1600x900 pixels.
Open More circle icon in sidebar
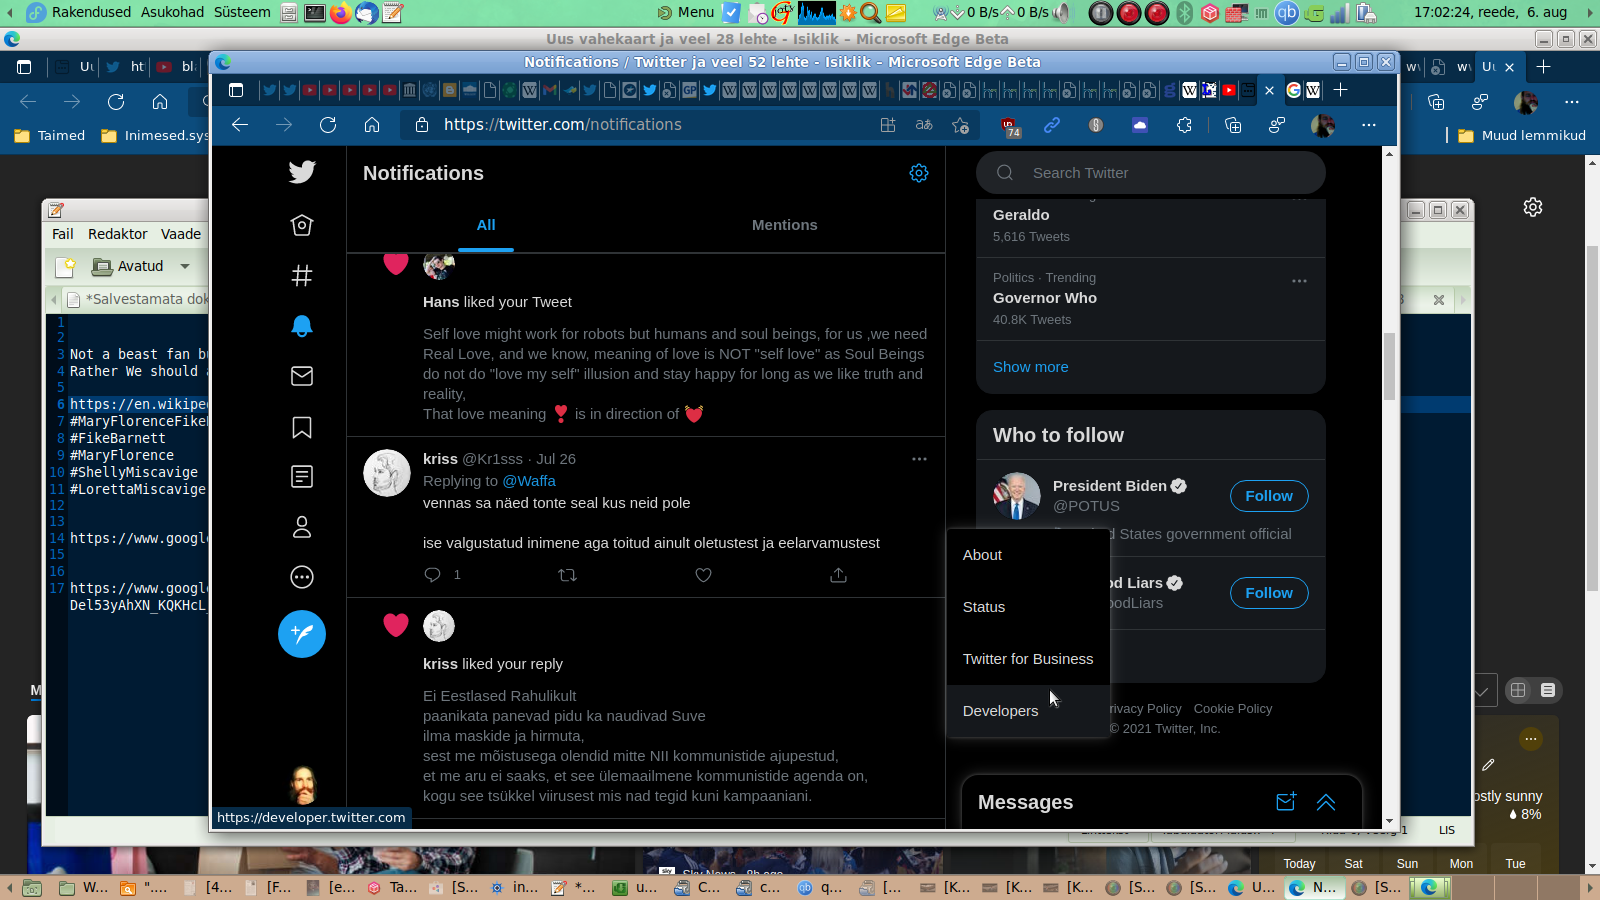tap(302, 577)
